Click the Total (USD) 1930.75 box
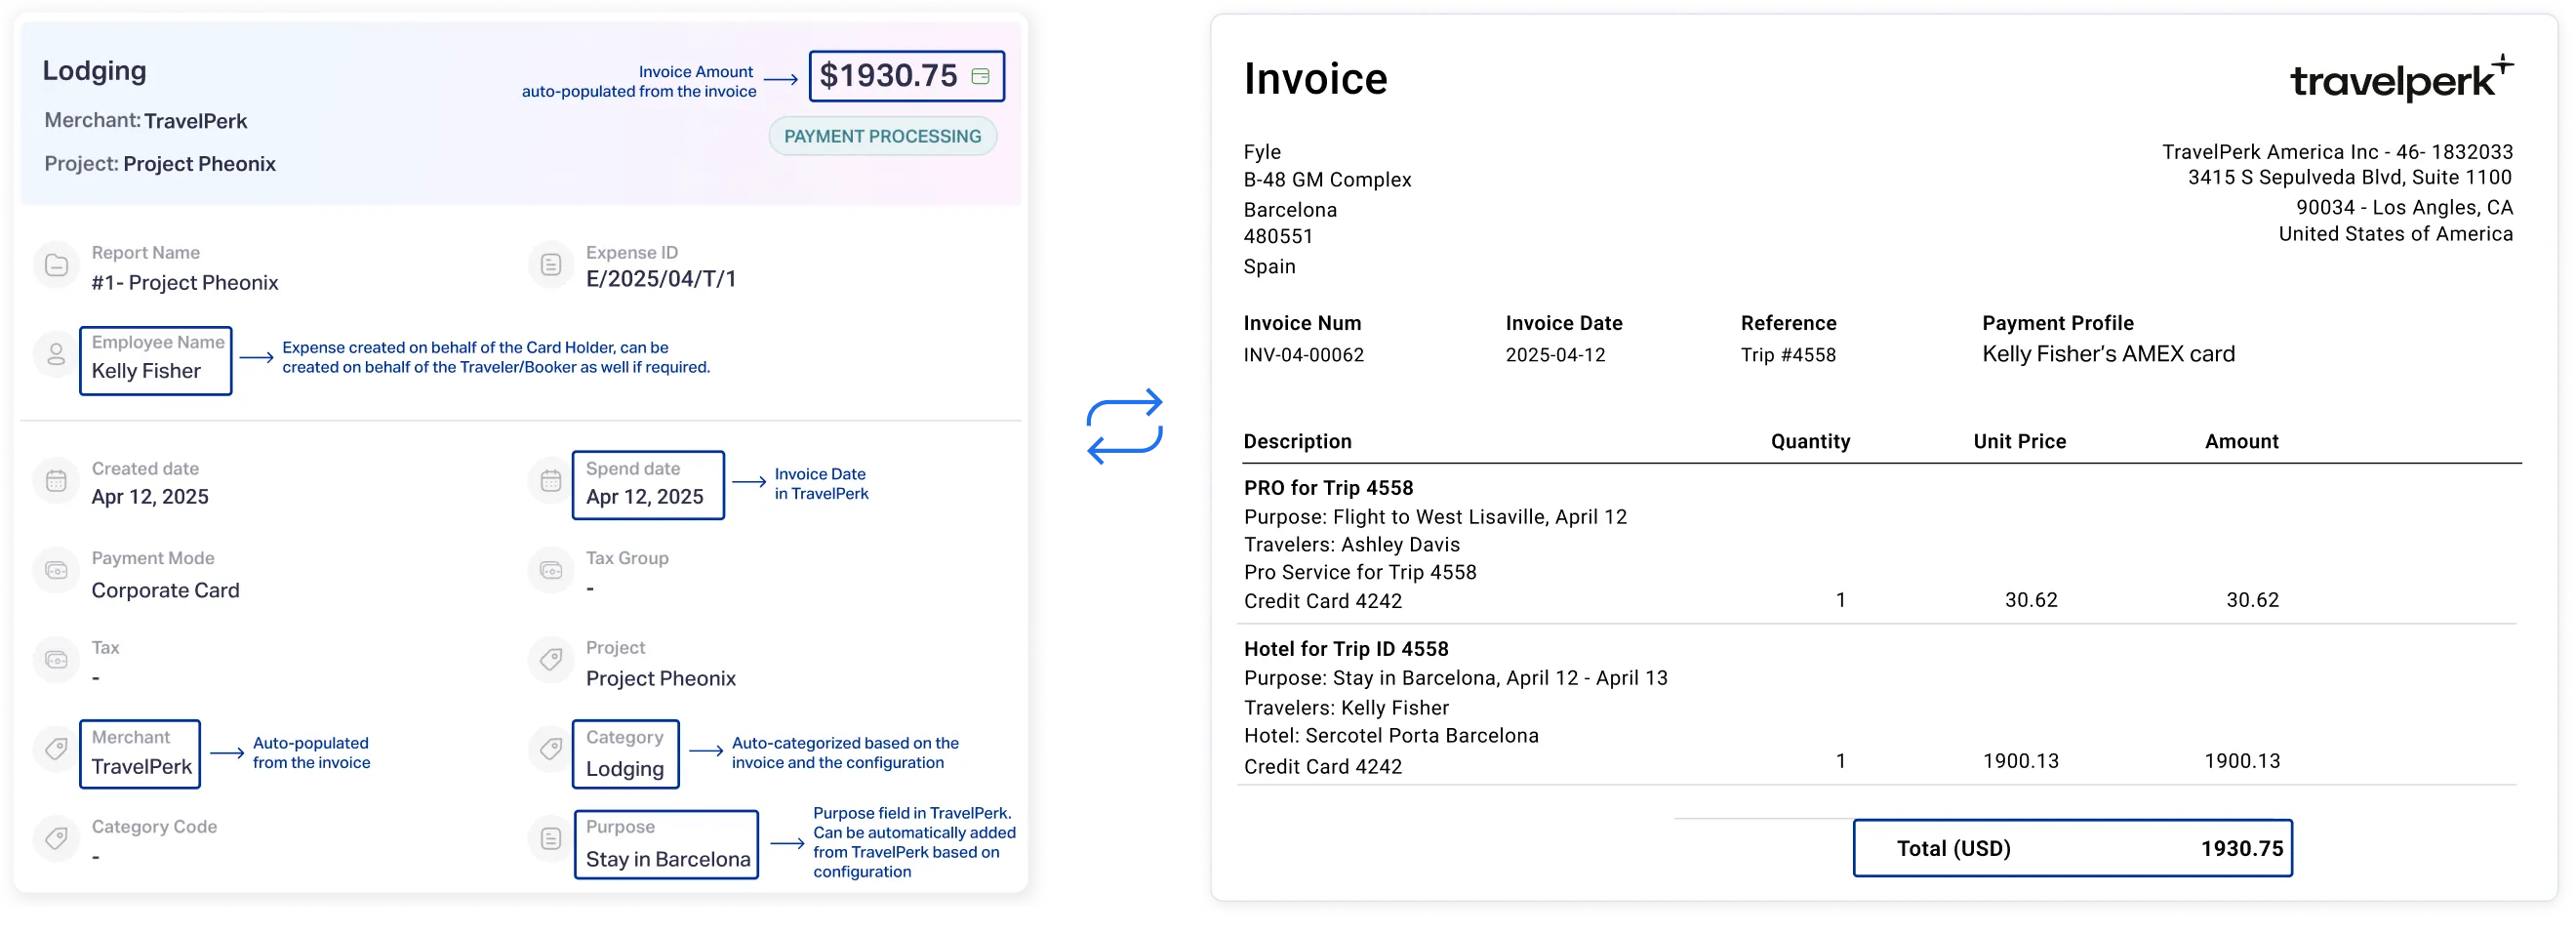Image resolution: width=2576 pixels, height=934 pixels. [x=2072, y=849]
